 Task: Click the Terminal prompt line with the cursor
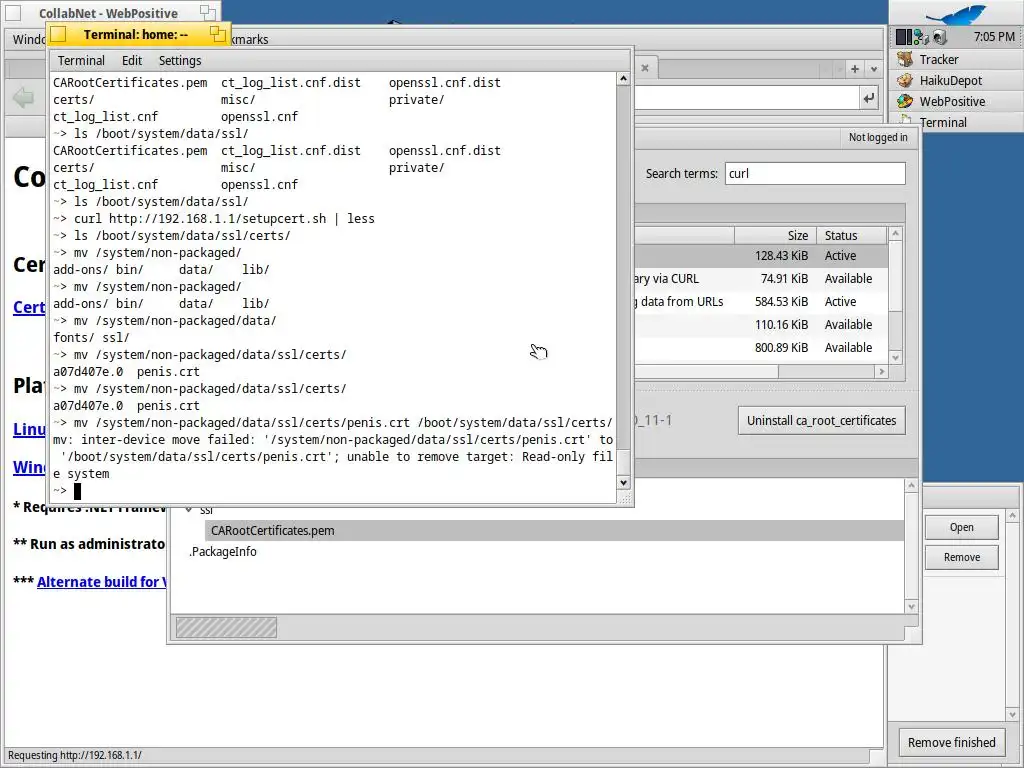(x=334, y=490)
